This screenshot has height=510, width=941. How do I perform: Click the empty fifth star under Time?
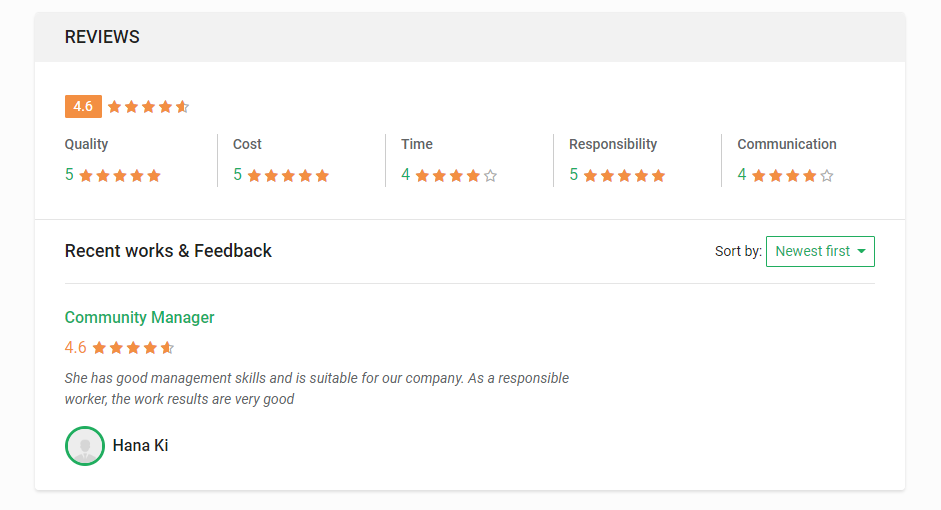click(x=490, y=176)
